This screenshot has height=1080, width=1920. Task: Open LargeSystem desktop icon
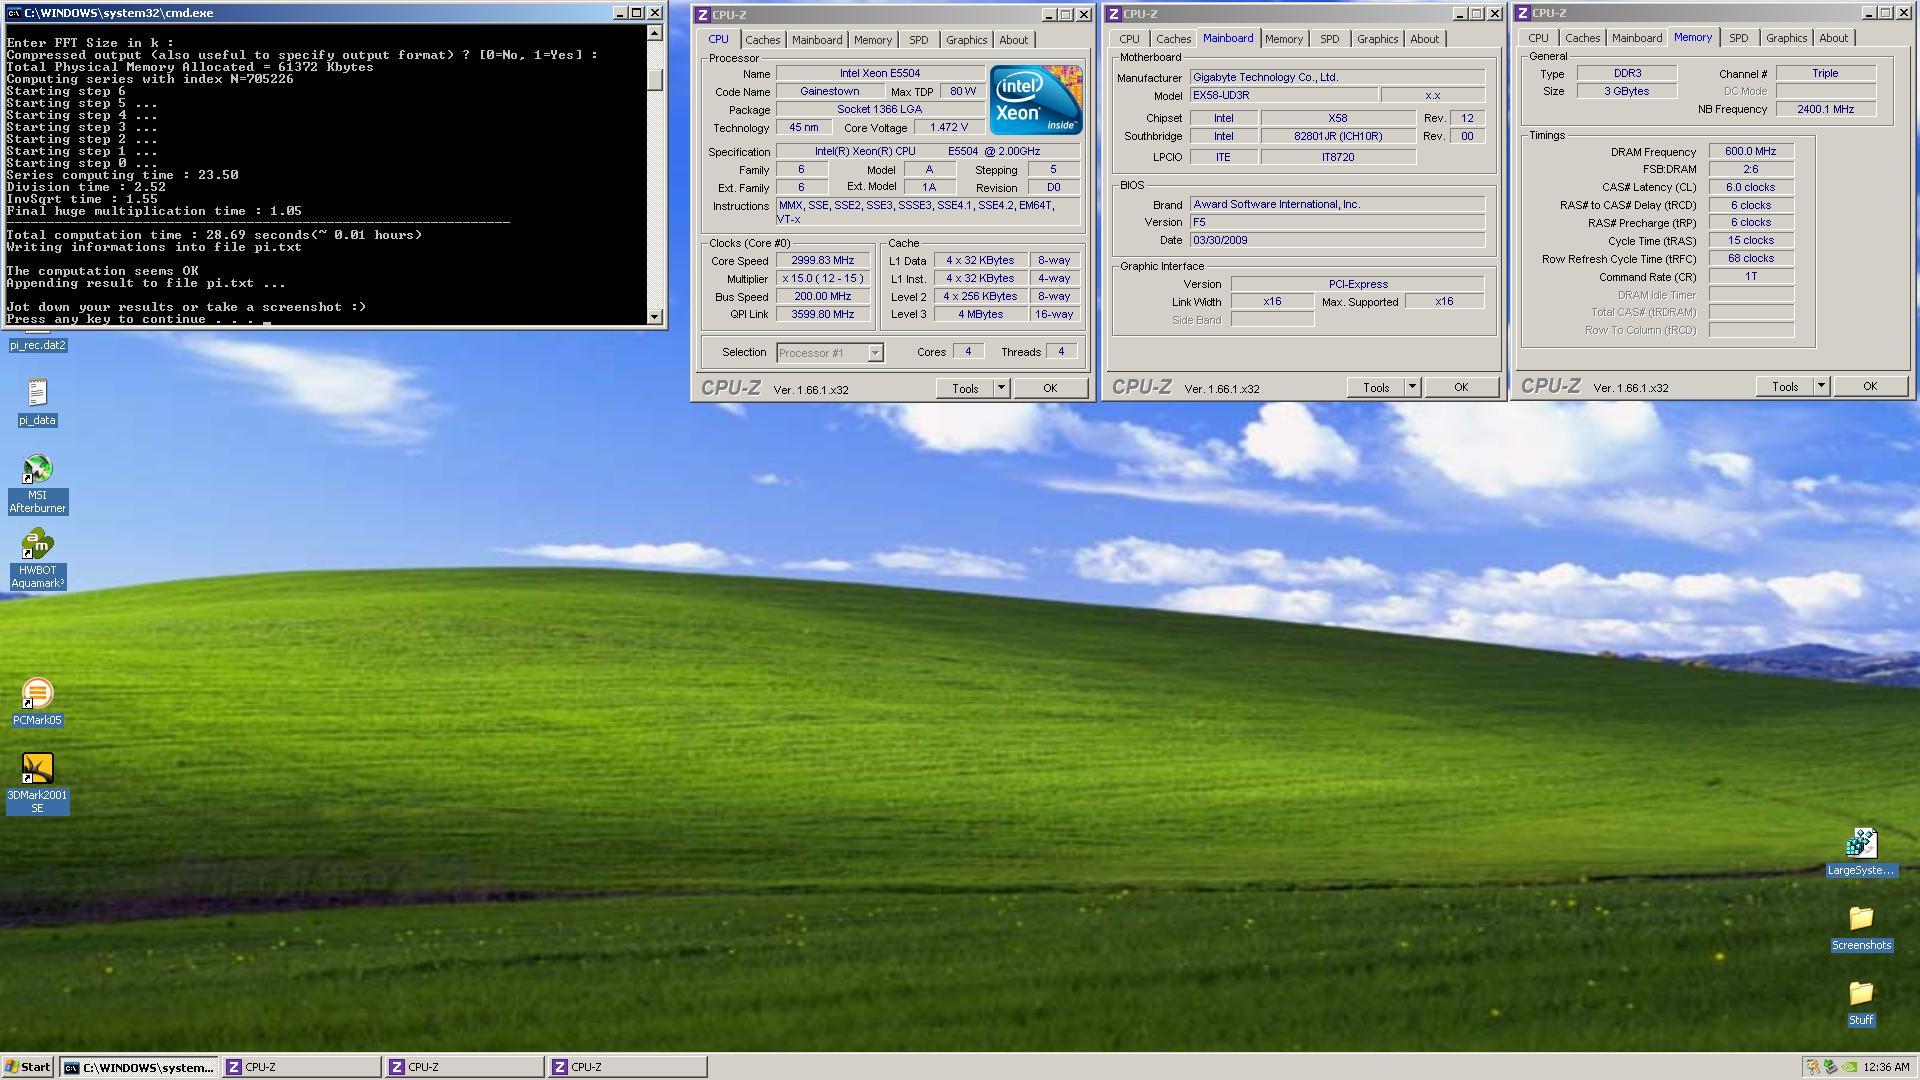pyautogui.click(x=1860, y=852)
